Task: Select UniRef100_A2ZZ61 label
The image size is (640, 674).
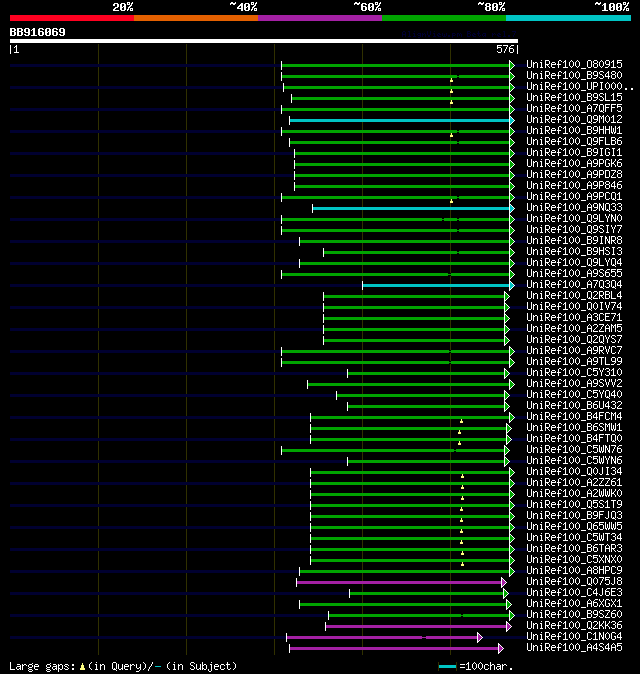Action: (x=574, y=483)
